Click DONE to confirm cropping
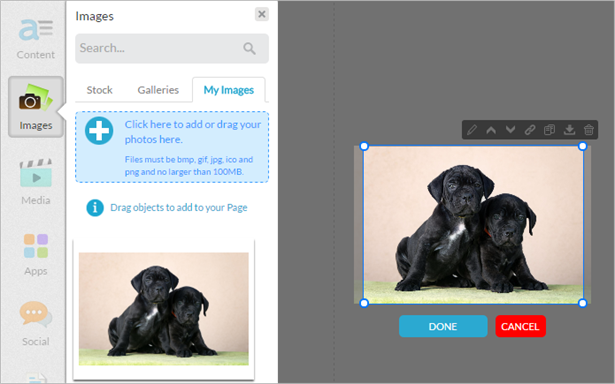This screenshot has height=384, width=615. click(443, 326)
